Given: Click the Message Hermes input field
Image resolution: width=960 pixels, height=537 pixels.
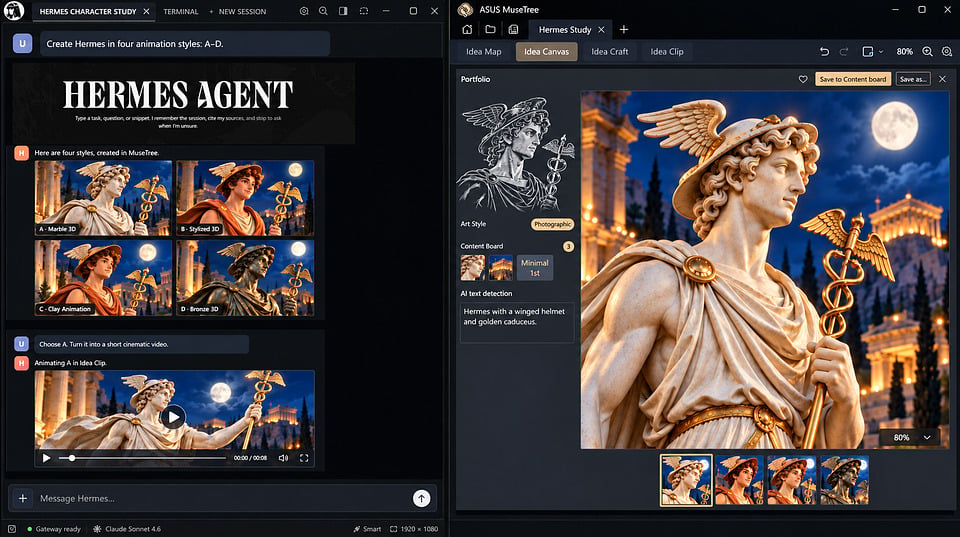Looking at the screenshot, I should (x=223, y=498).
